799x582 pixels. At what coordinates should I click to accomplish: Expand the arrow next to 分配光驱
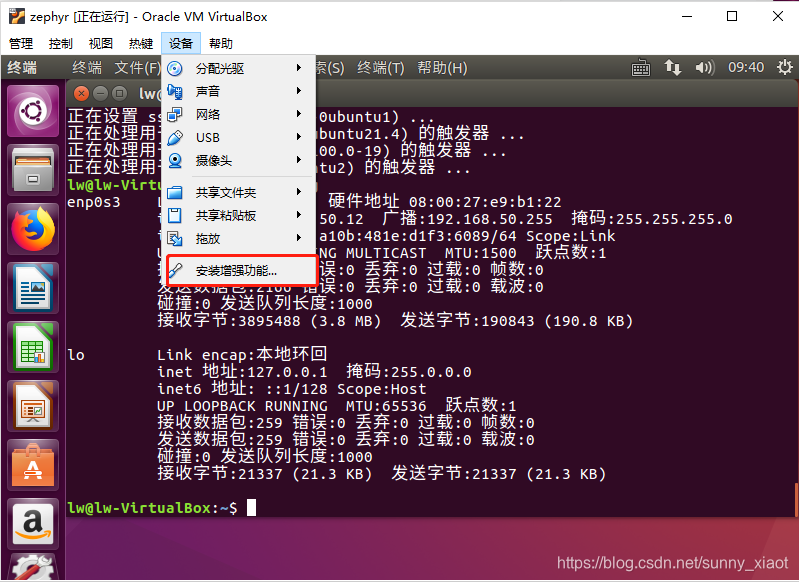299,68
